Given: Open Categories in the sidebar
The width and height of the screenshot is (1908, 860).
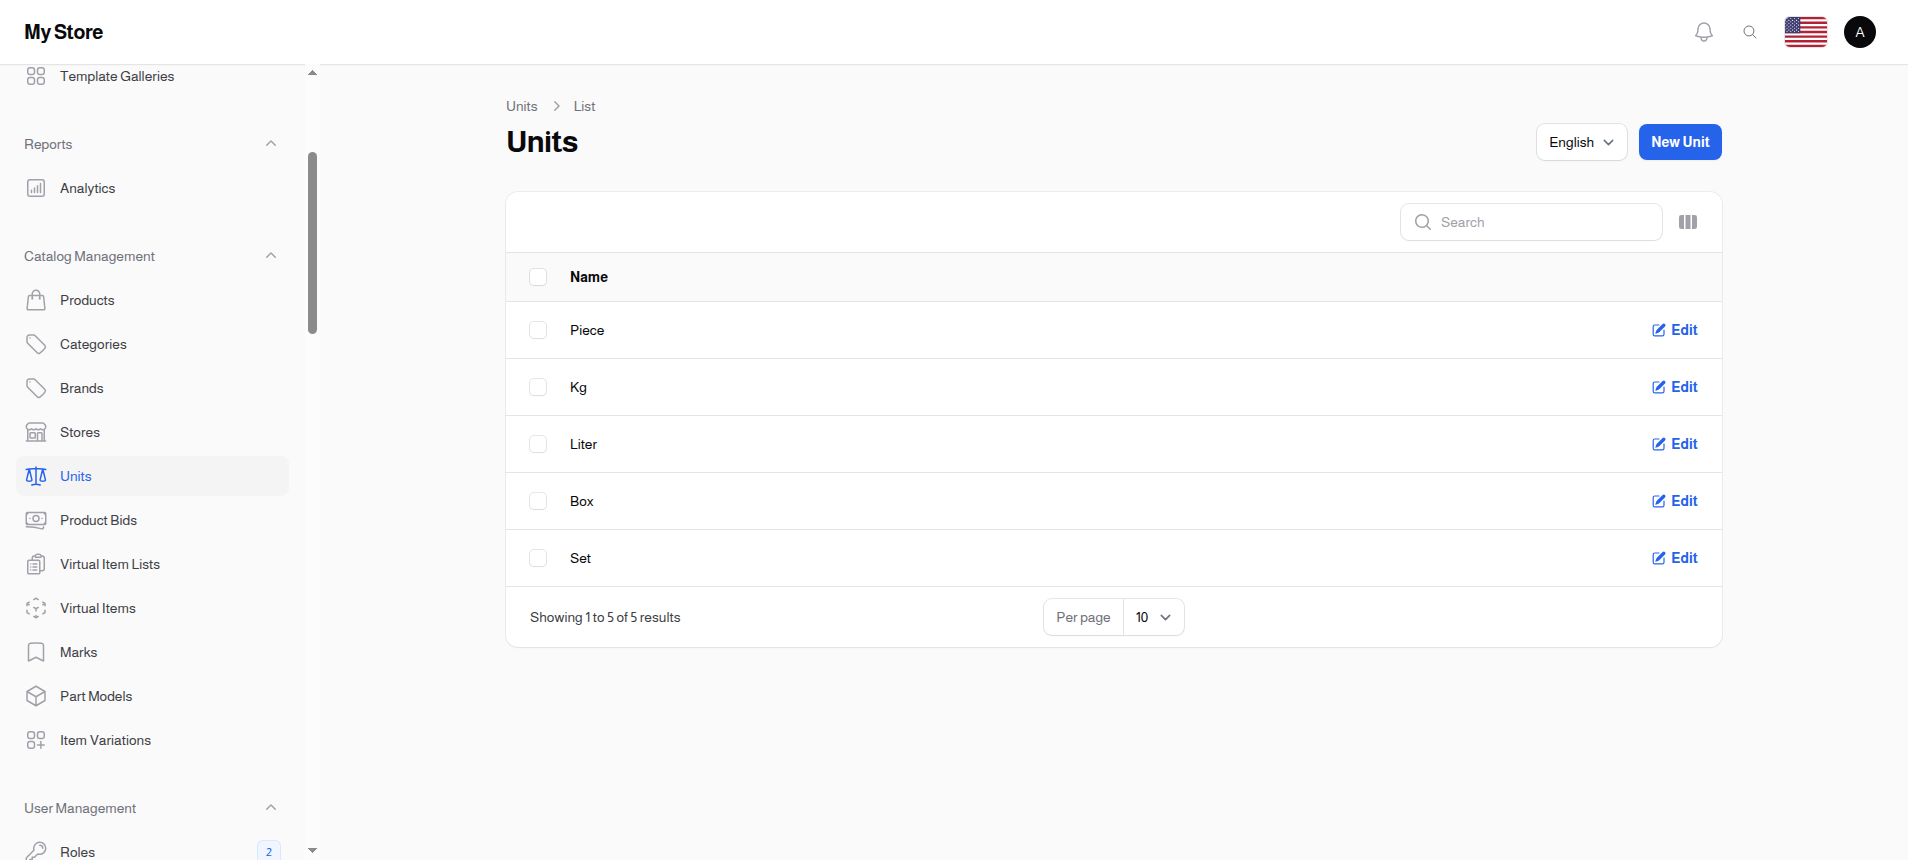Looking at the screenshot, I should (x=93, y=344).
